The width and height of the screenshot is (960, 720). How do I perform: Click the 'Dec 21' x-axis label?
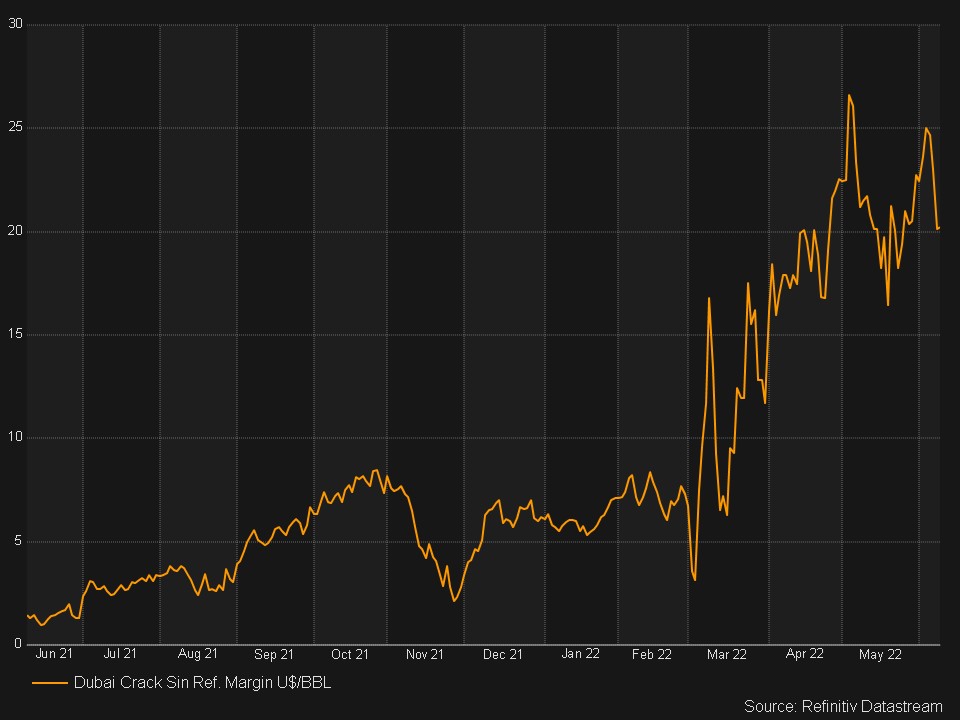(x=503, y=654)
